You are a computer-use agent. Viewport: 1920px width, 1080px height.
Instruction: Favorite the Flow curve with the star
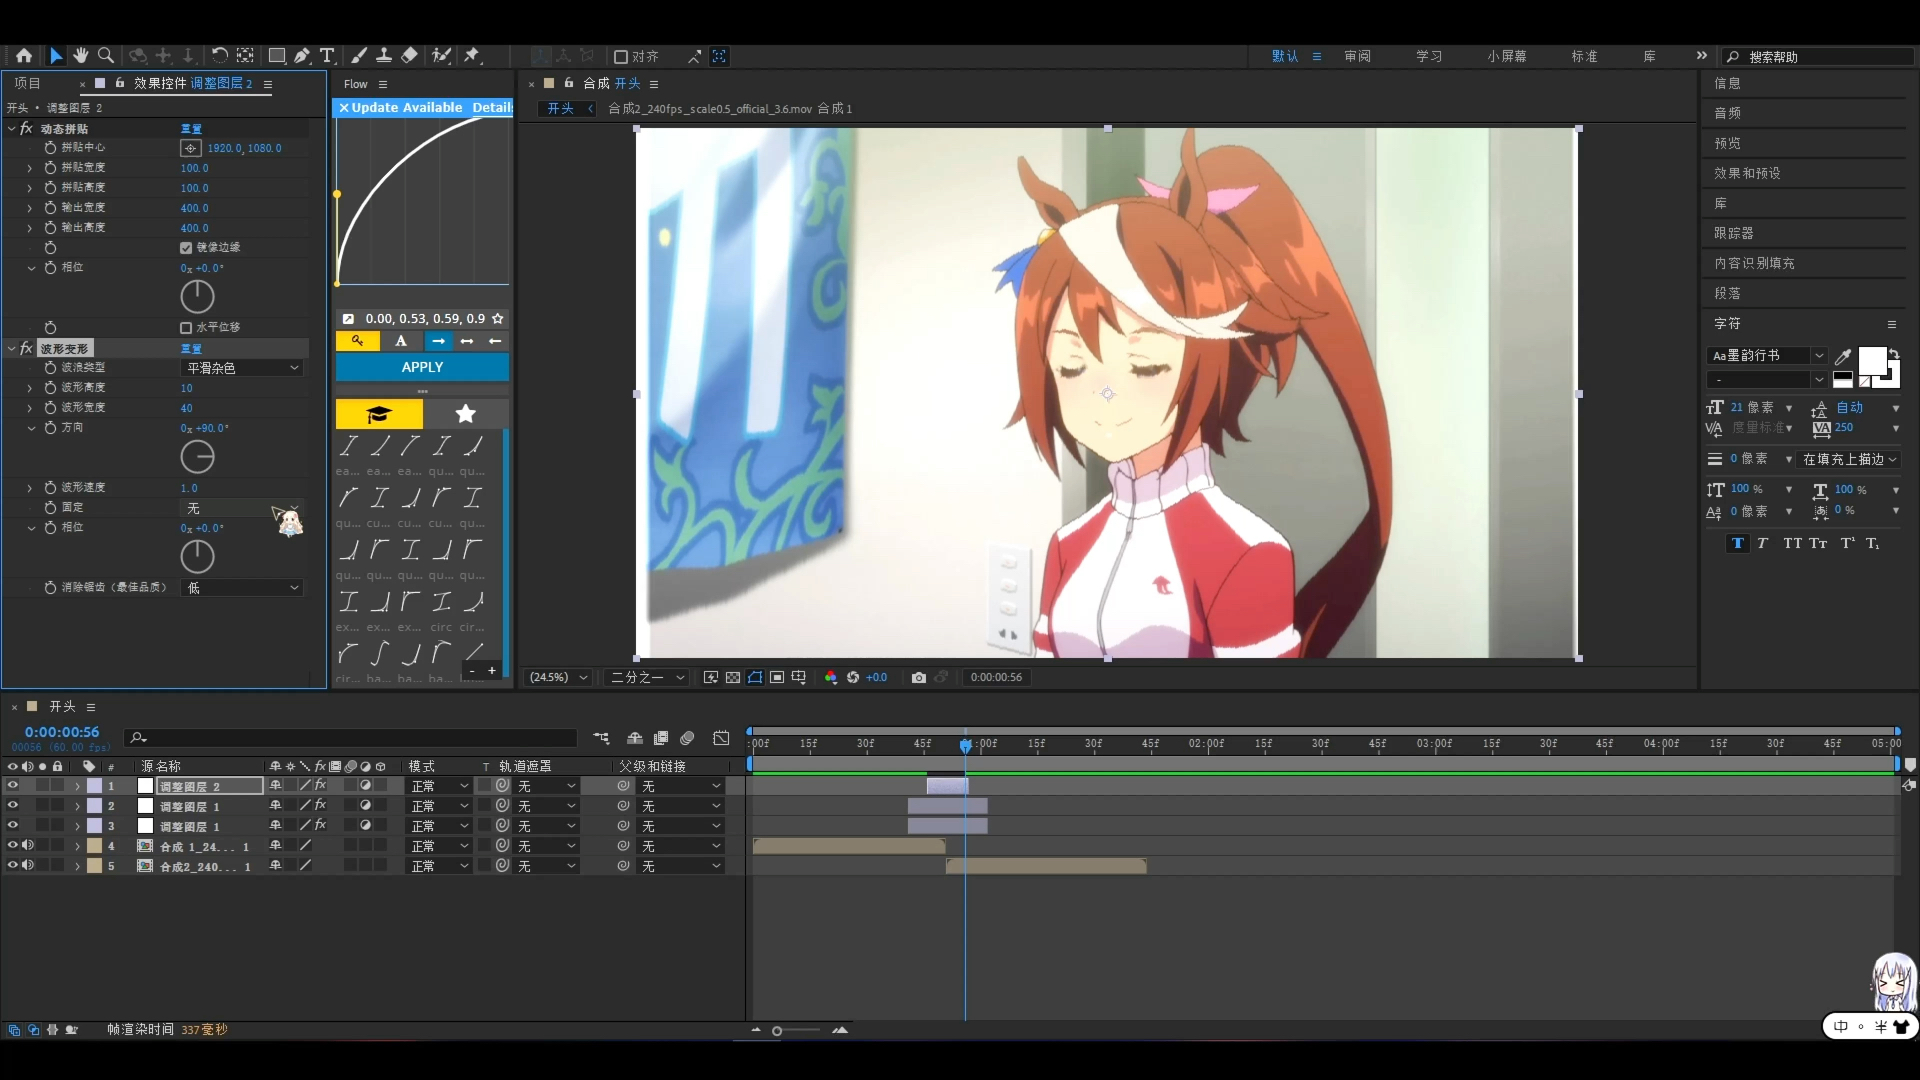498,318
